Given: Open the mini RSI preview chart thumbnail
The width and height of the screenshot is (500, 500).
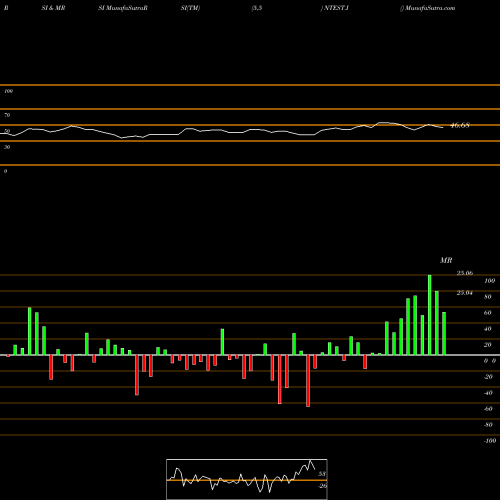Looking at the screenshot, I should pos(247,479).
